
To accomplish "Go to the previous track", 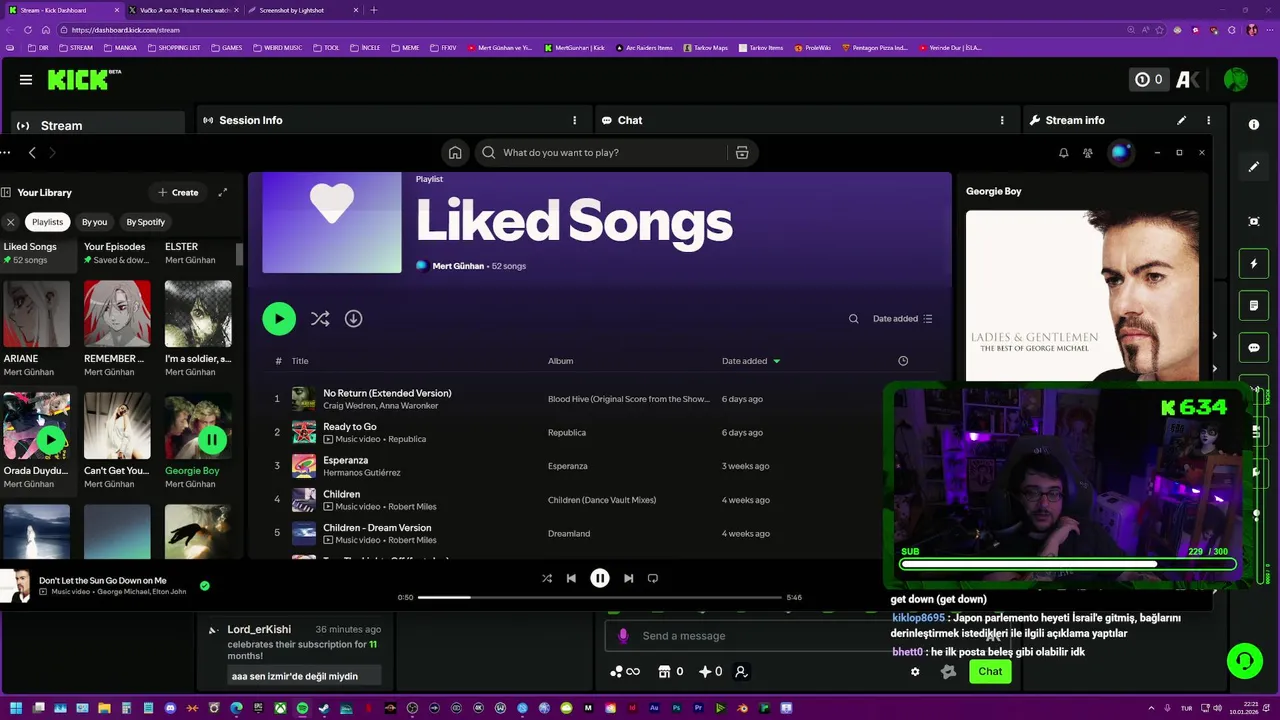I will [x=571, y=578].
